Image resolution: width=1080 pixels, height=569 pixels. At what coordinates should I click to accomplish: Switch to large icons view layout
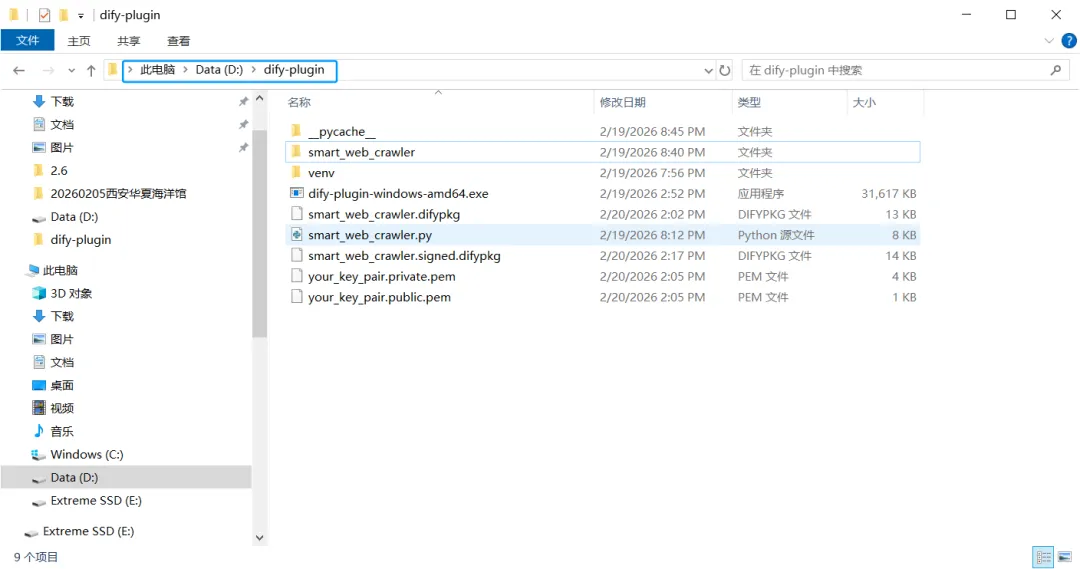[1065, 557]
